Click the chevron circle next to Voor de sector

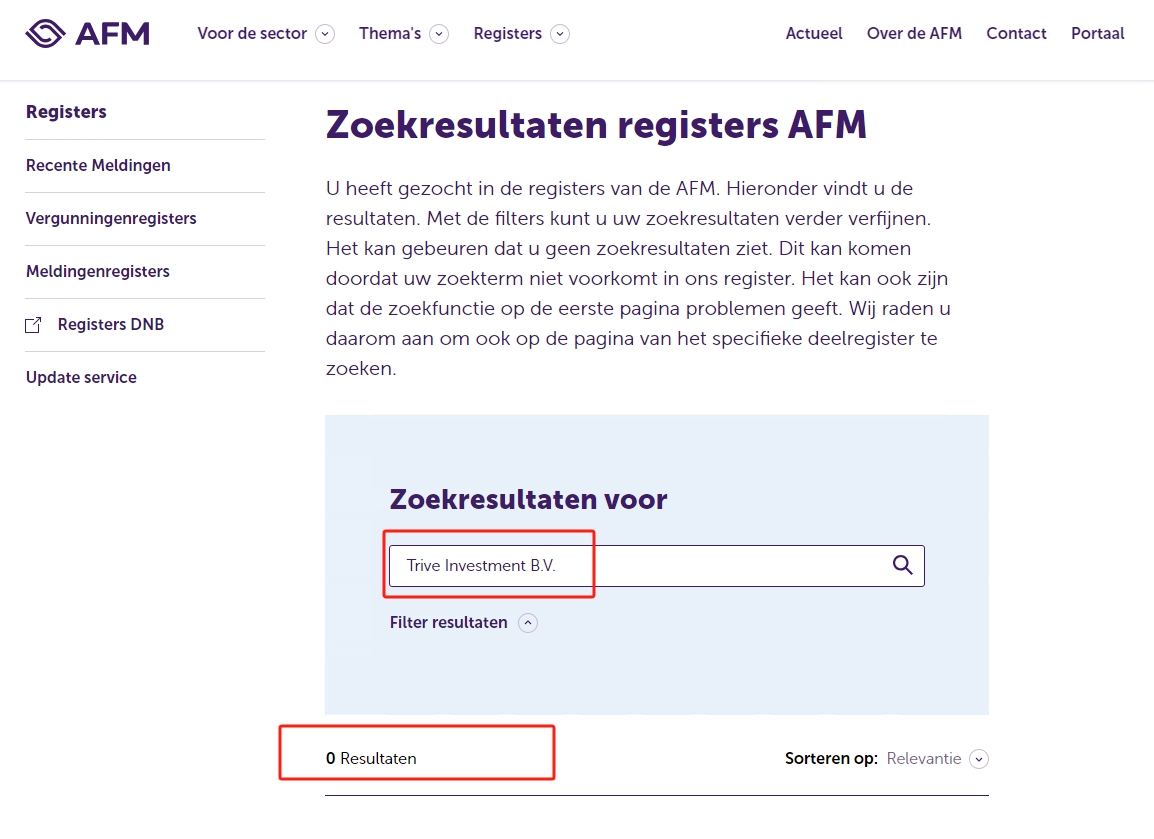(325, 34)
